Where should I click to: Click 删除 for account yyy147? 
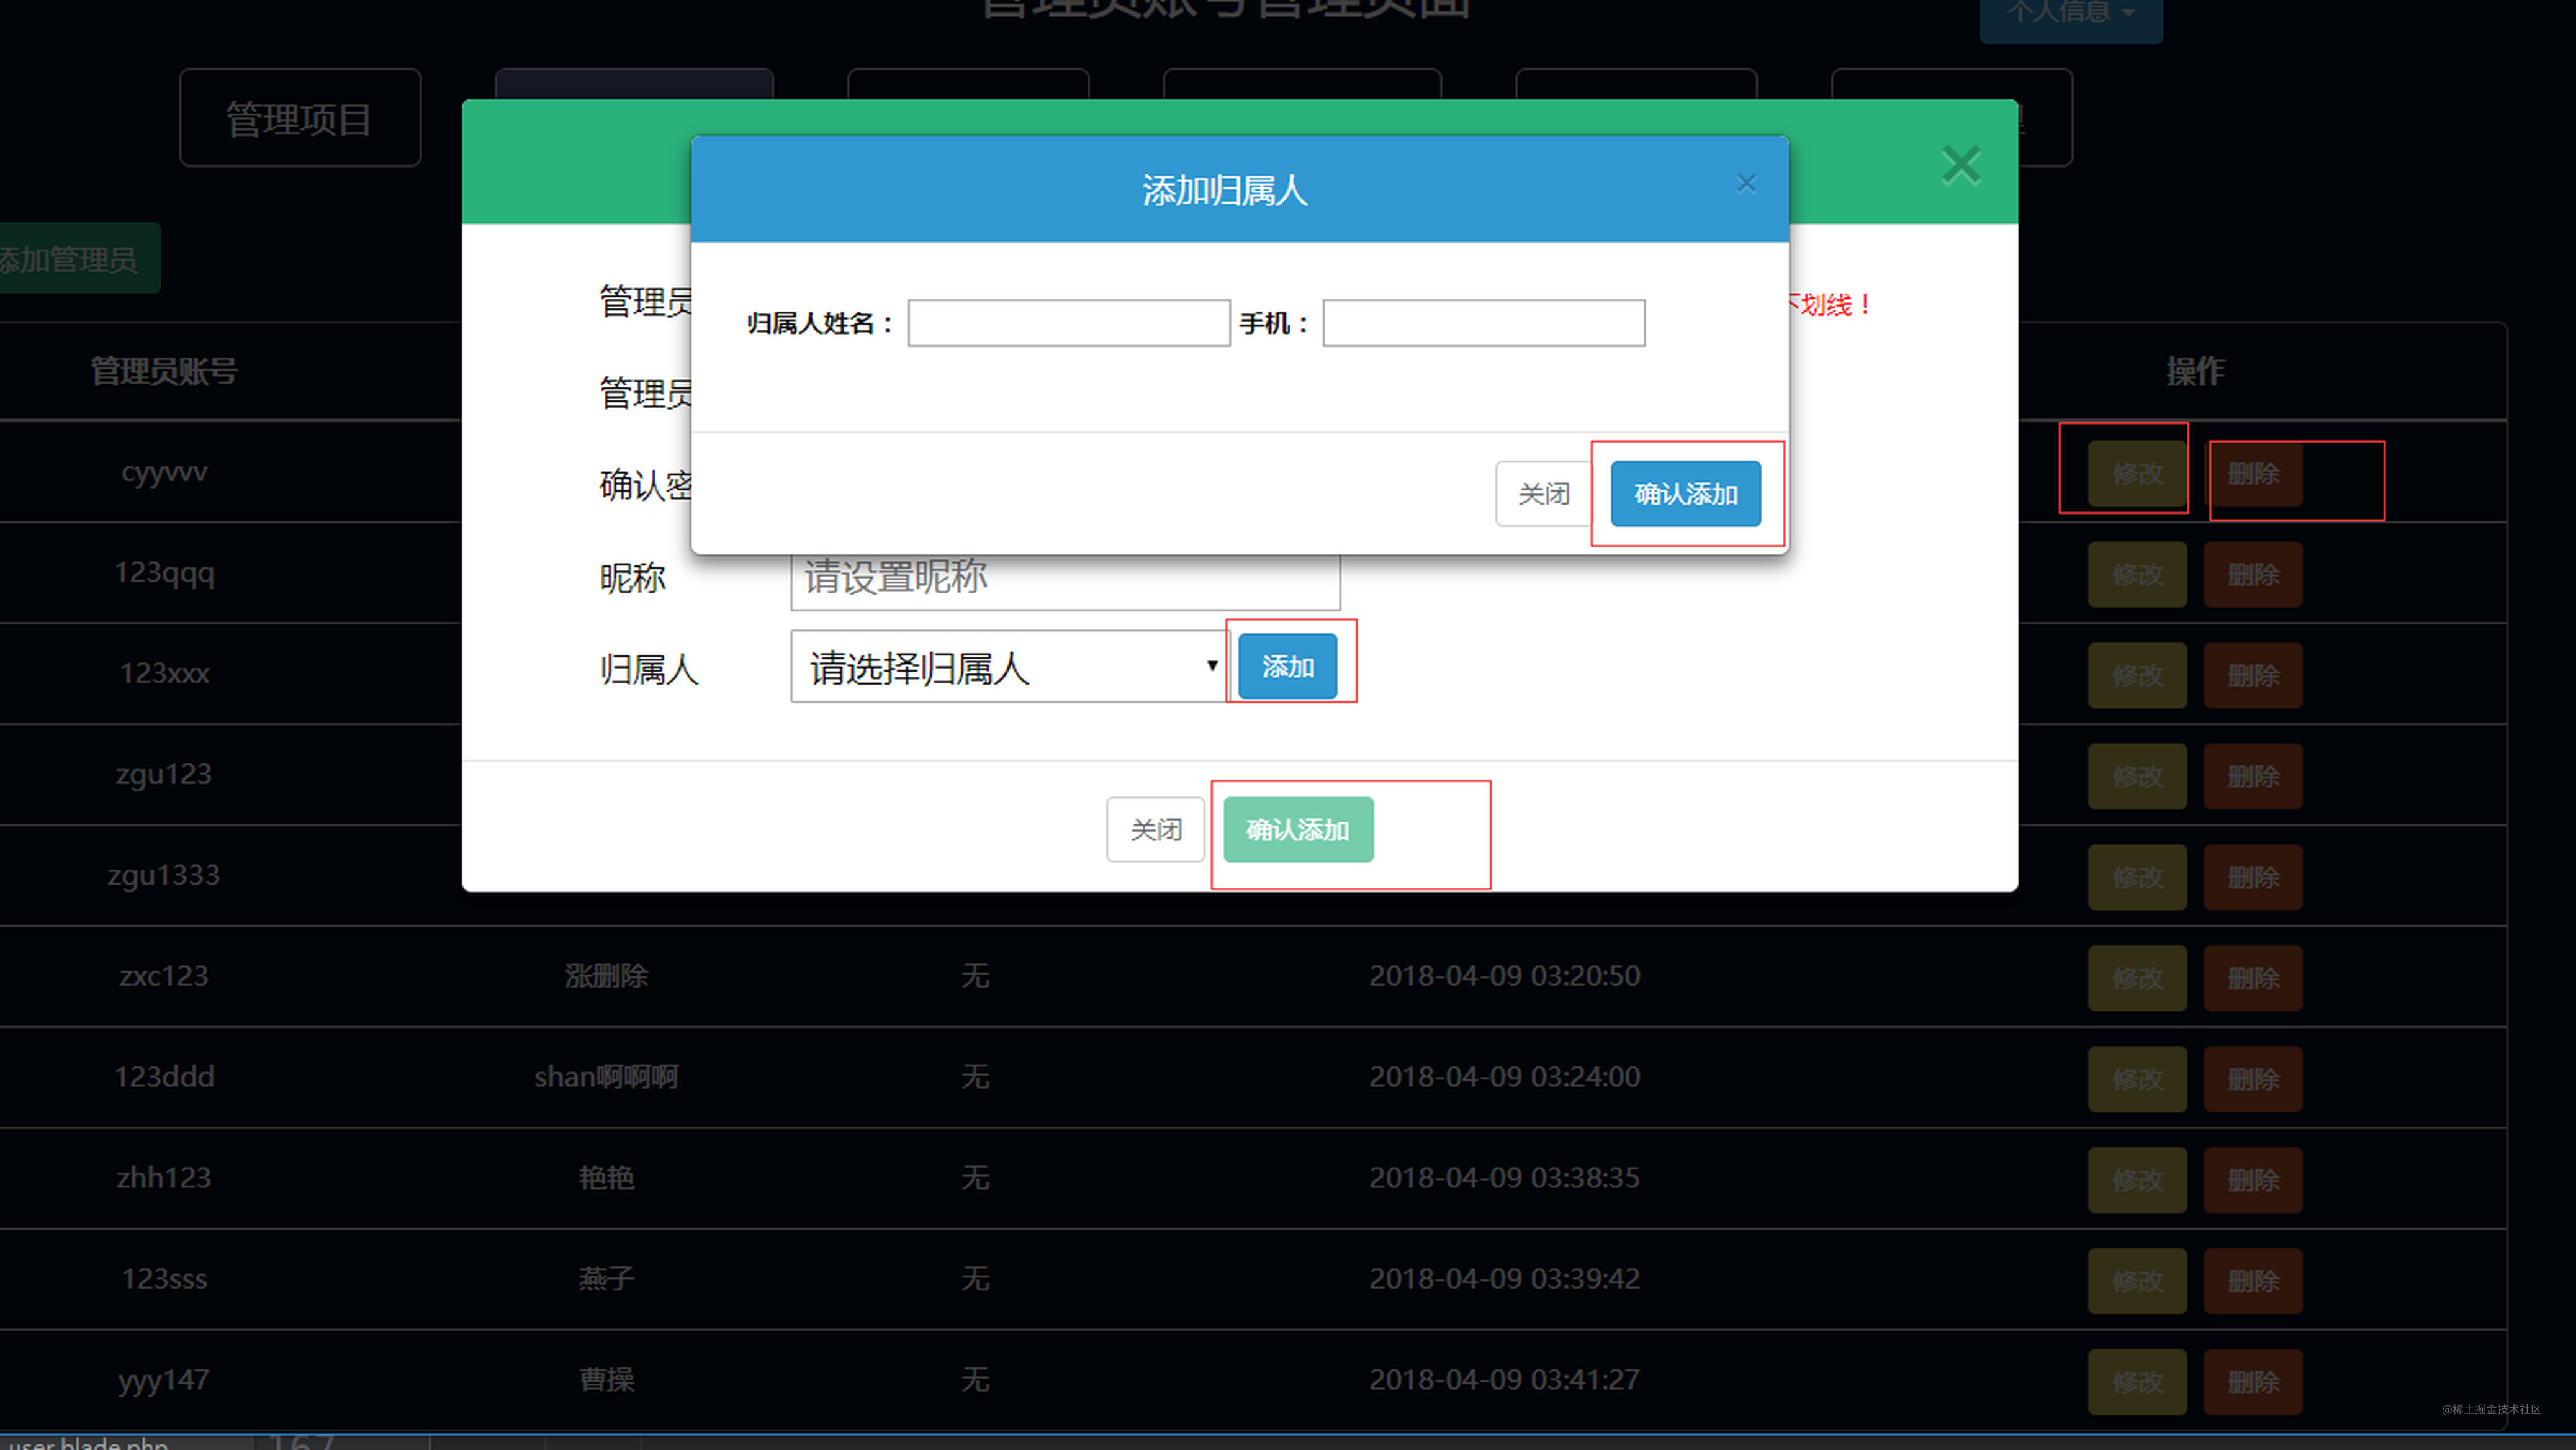pyautogui.click(x=2253, y=1383)
